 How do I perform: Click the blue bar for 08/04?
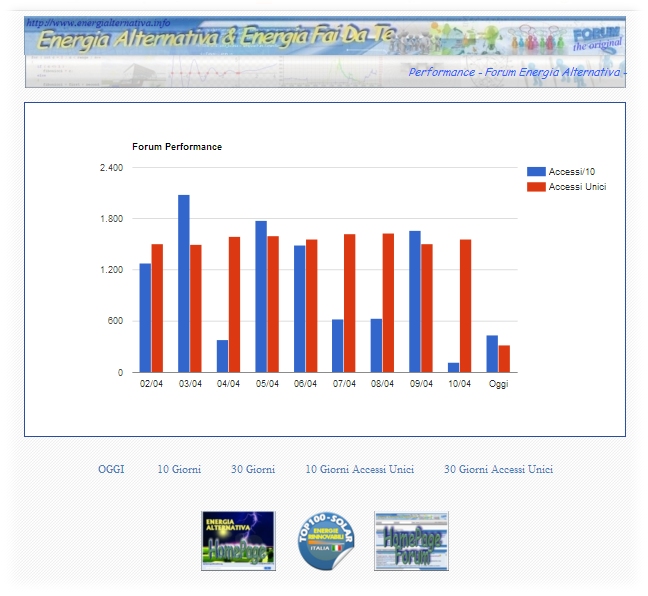(x=376, y=346)
